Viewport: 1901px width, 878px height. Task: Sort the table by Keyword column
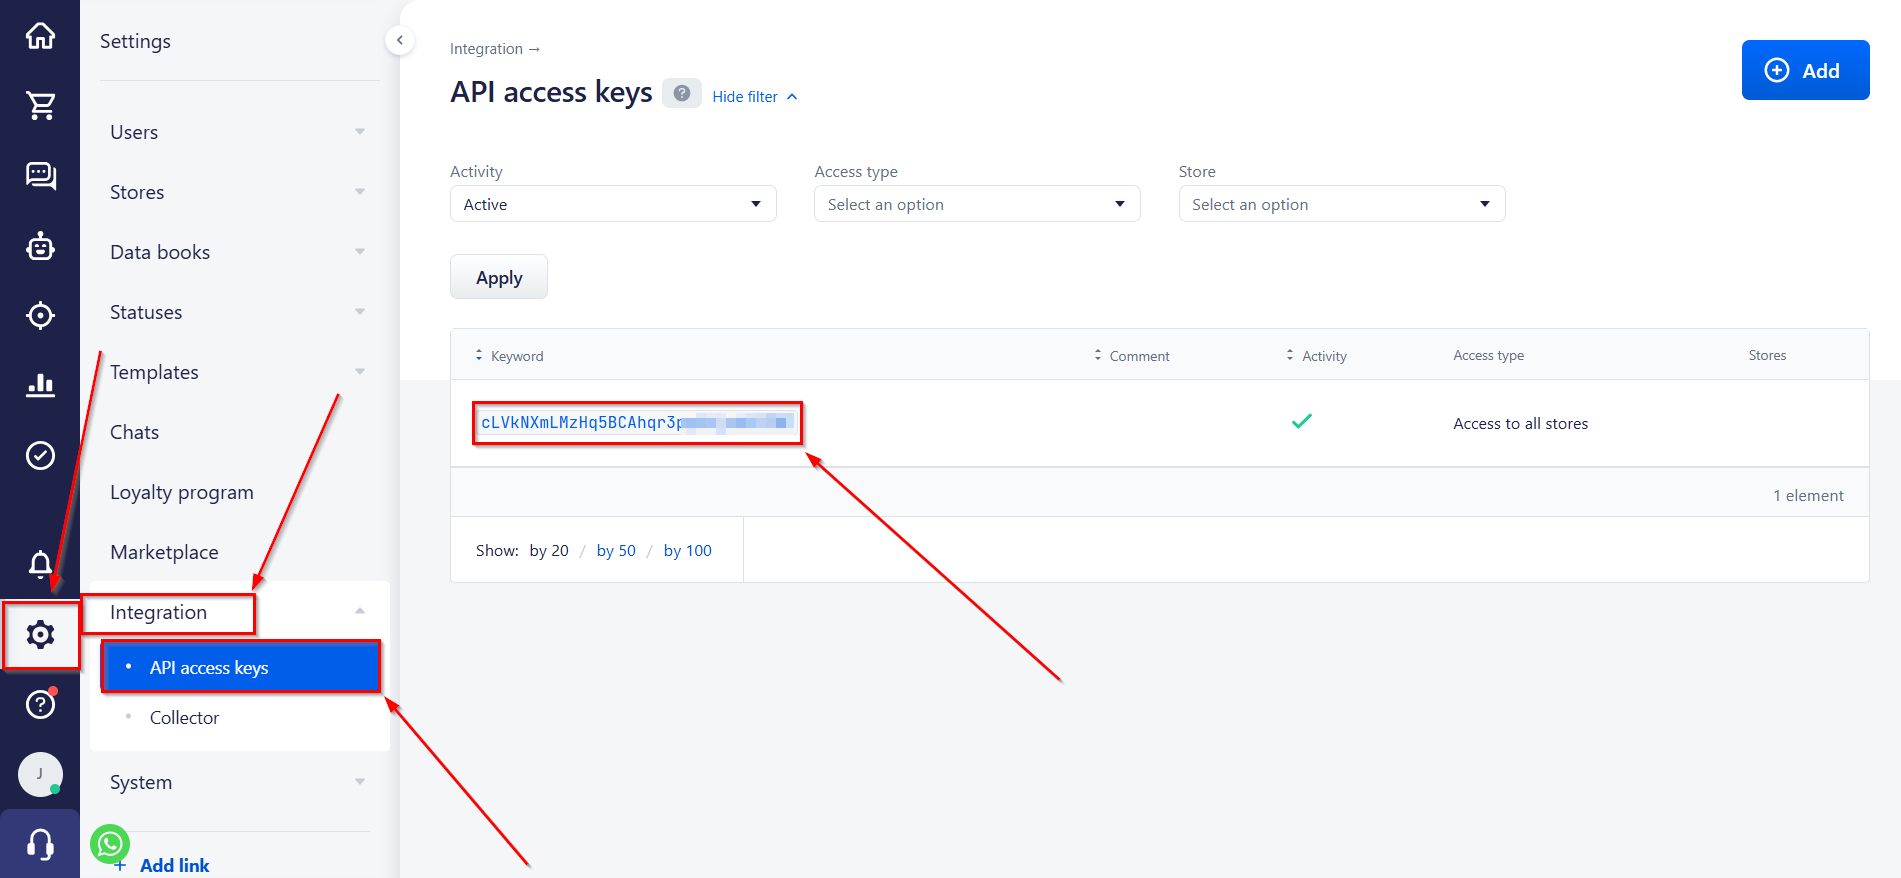516,356
